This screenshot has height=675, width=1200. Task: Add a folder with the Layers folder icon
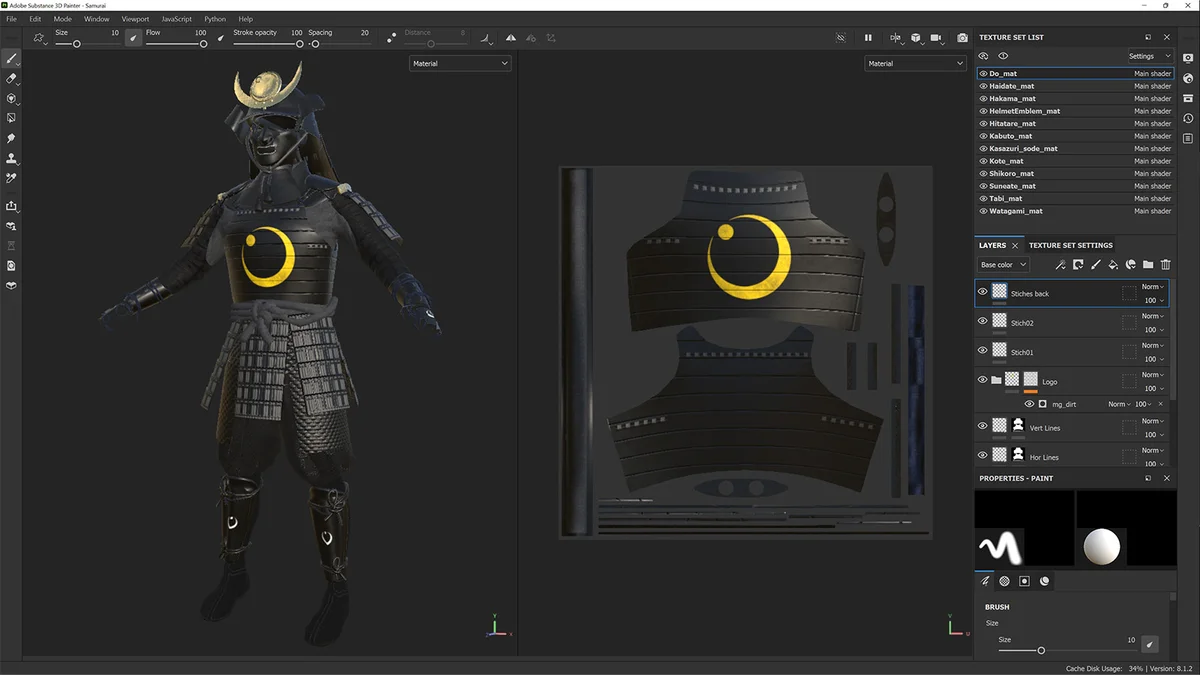coord(1148,265)
